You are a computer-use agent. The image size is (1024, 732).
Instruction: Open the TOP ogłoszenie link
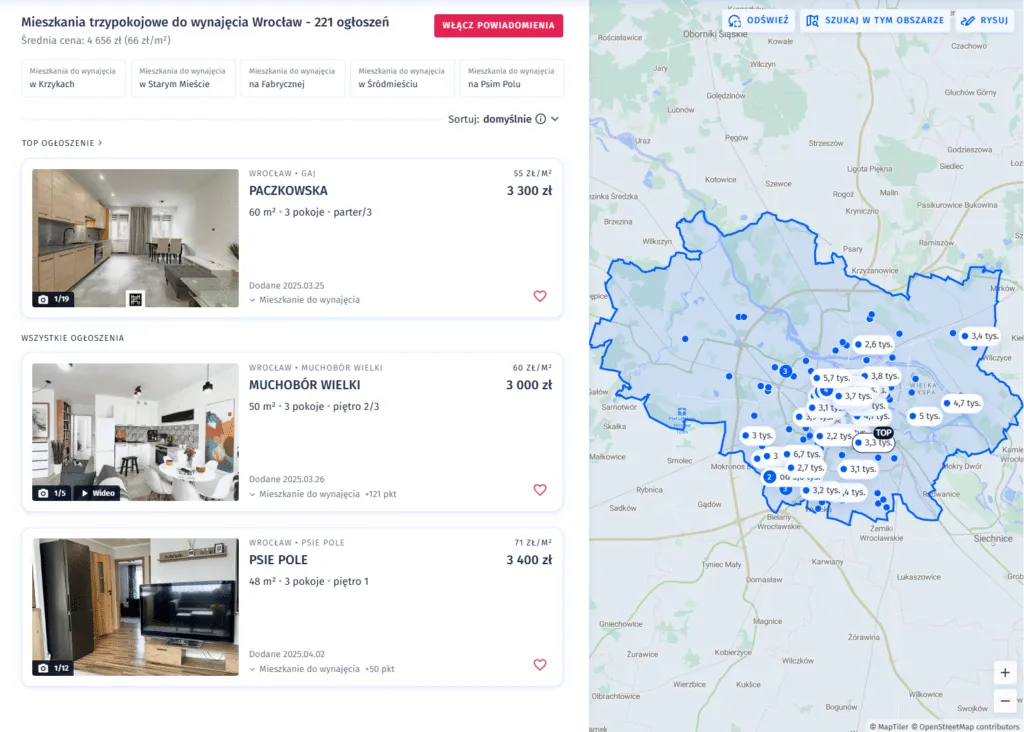coord(62,143)
